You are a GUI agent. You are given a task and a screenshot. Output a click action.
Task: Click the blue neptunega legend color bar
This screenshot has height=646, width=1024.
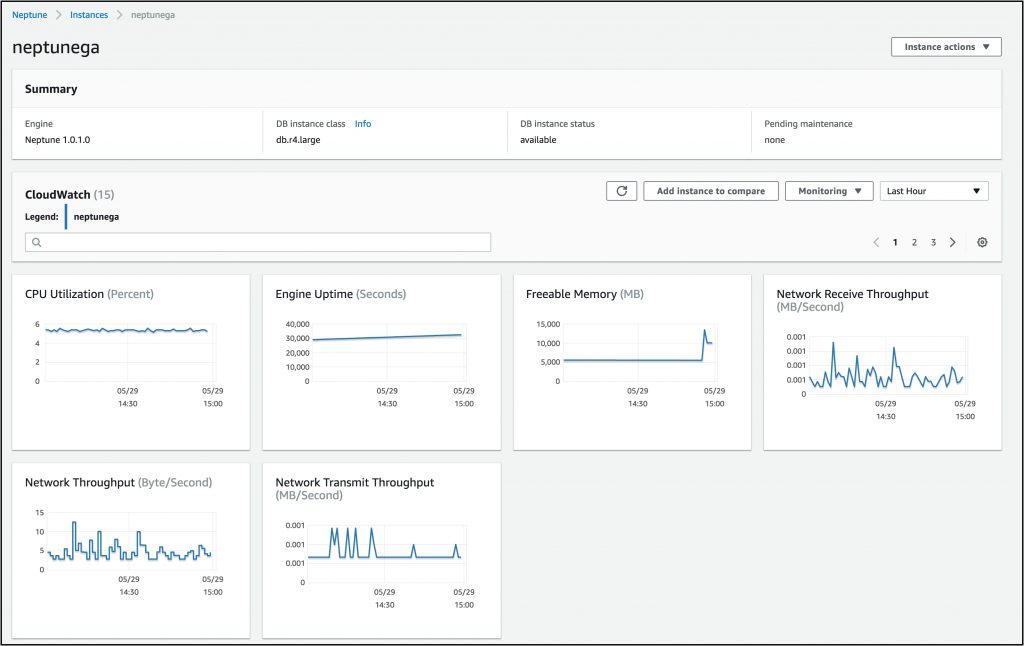point(65,217)
